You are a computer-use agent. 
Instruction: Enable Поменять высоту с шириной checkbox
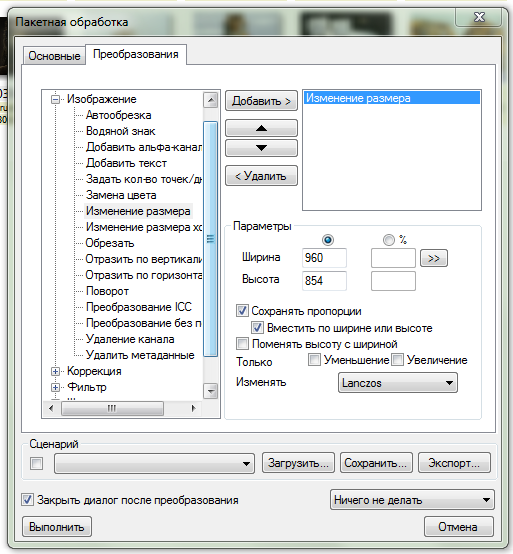242,343
